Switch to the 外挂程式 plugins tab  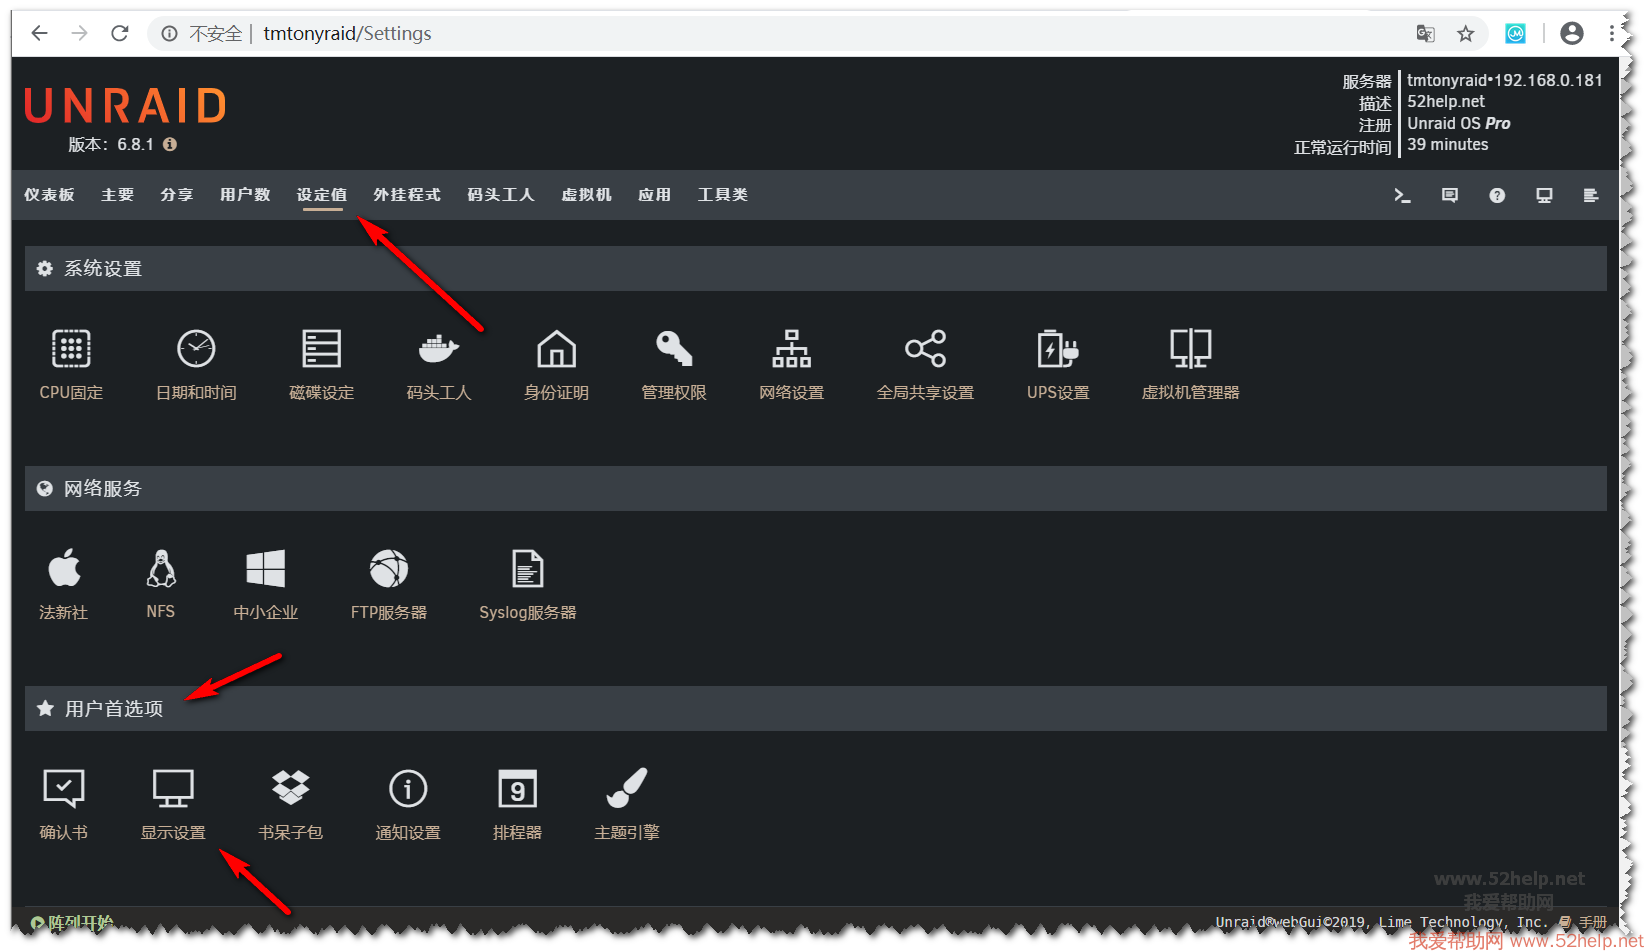pos(407,195)
